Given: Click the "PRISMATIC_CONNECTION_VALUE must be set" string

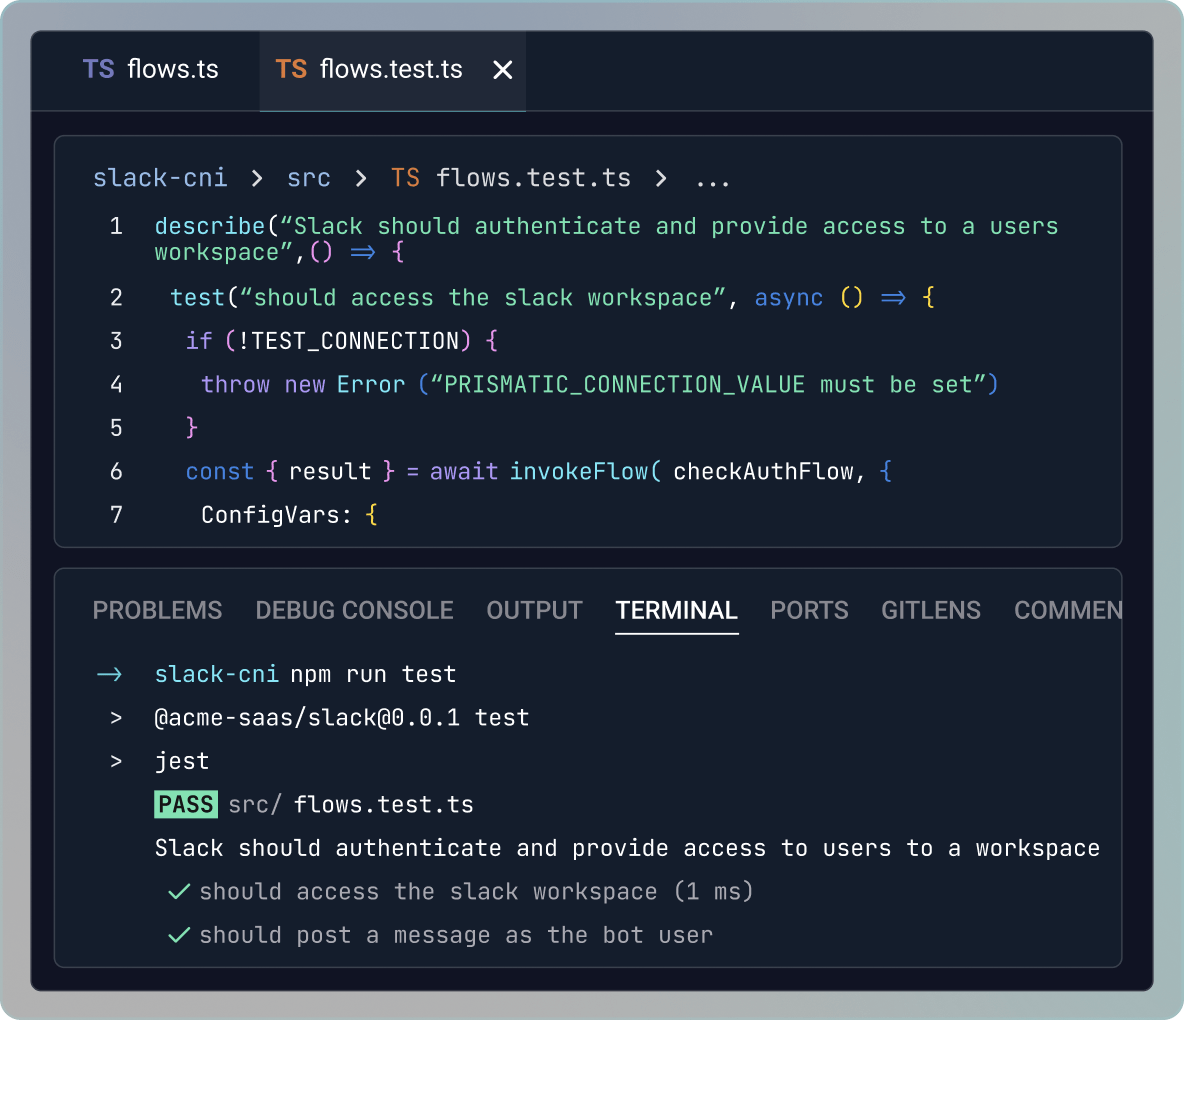Looking at the screenshot, I should click(x=708, y=385).
